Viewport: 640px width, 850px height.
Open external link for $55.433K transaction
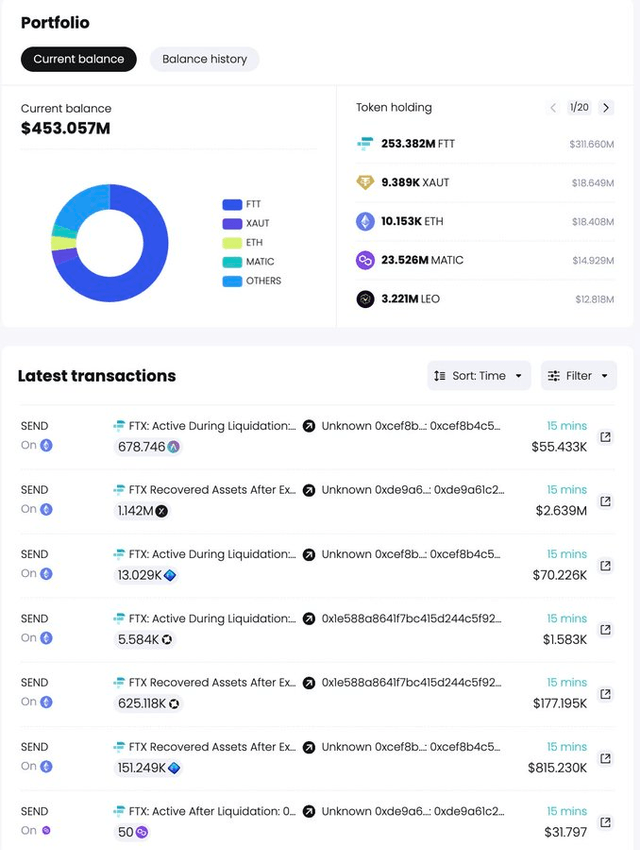pos(605,437)
